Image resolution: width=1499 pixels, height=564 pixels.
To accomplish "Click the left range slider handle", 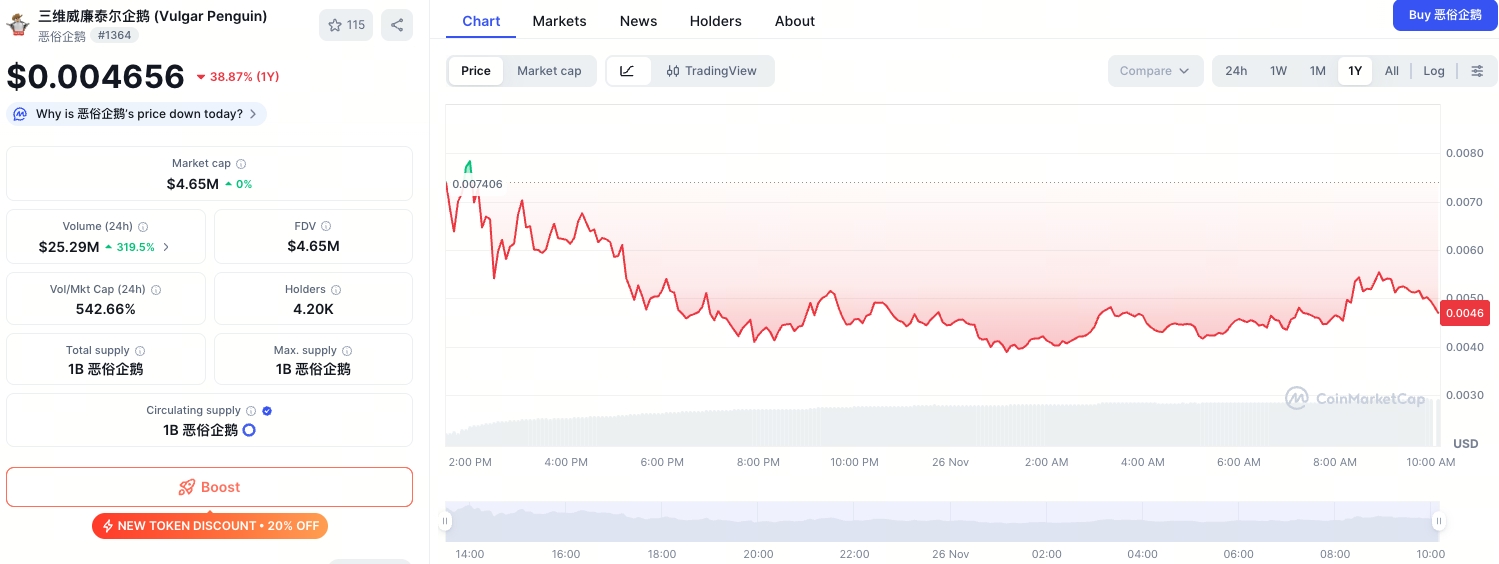I will (x=446, y=521).
